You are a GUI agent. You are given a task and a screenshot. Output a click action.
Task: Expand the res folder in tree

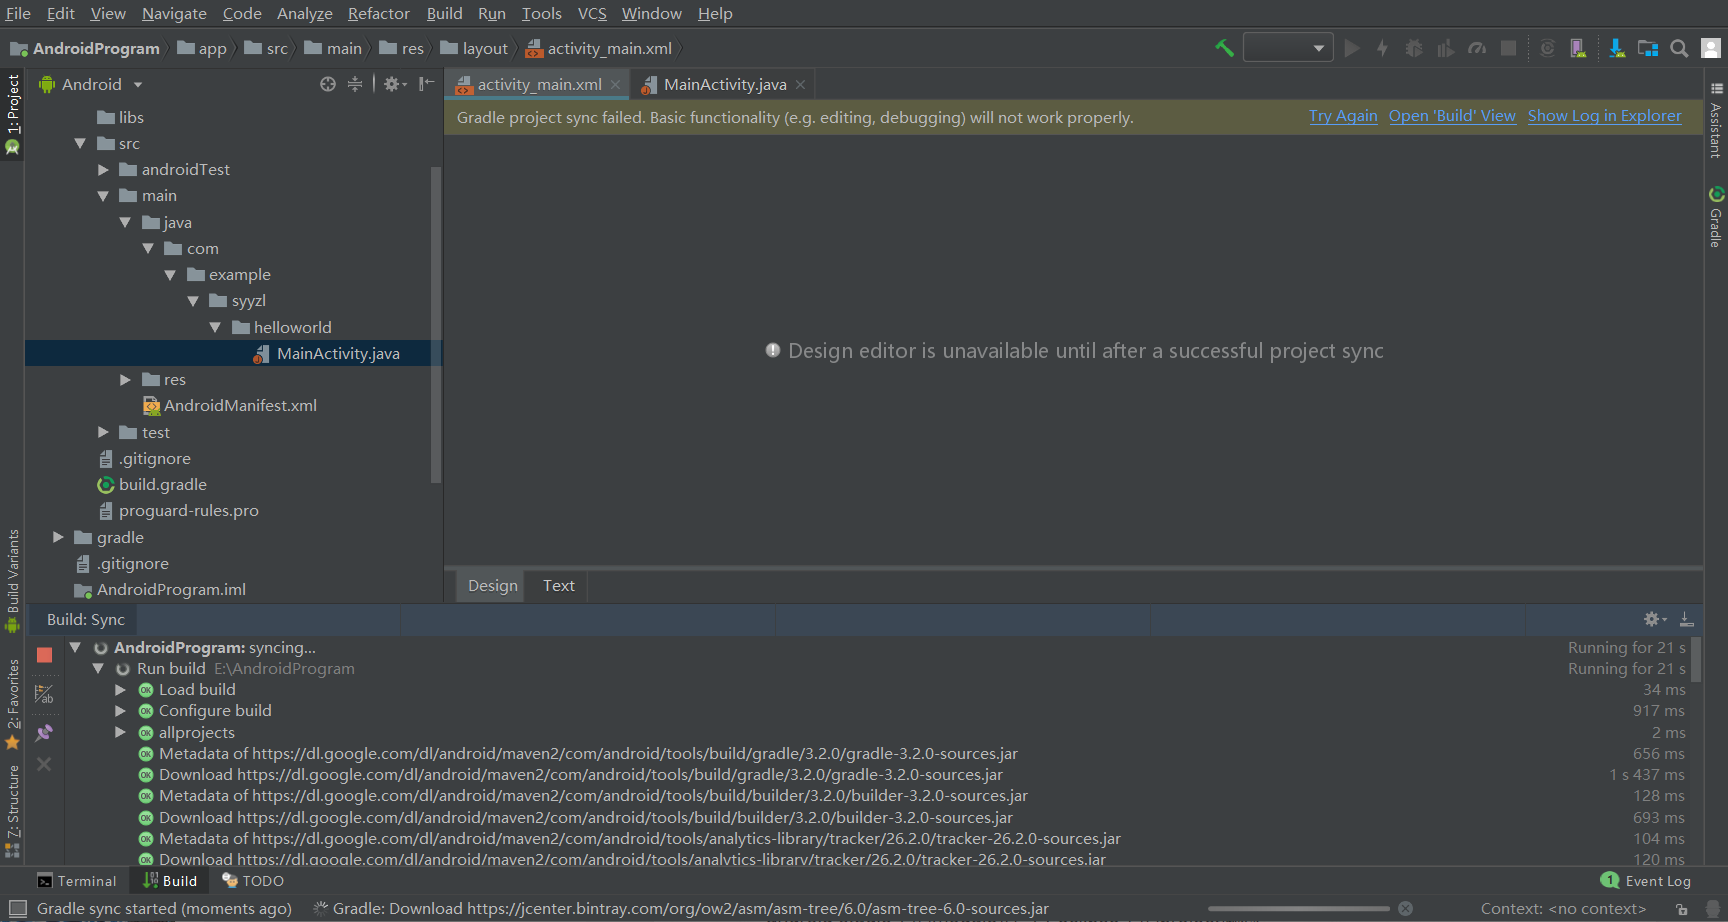click(125, 379)
